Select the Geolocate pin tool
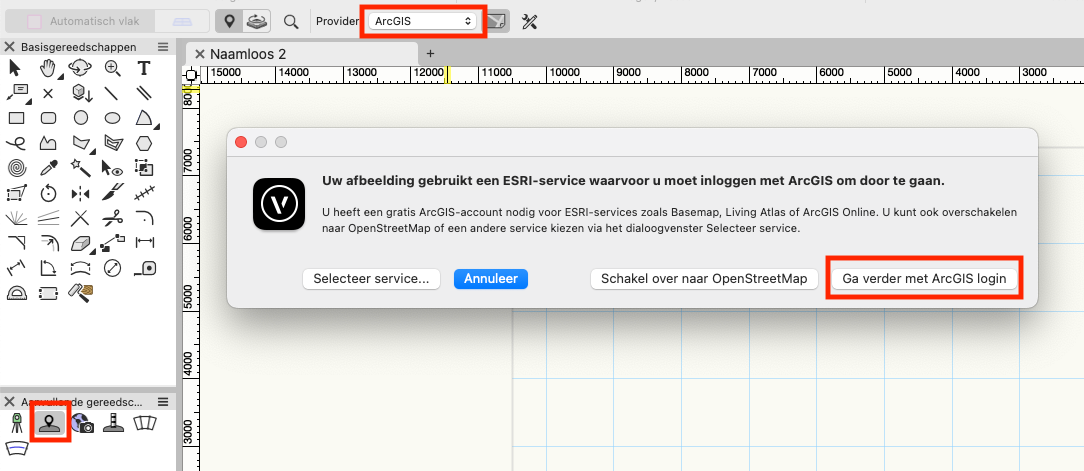 (50, 423)
